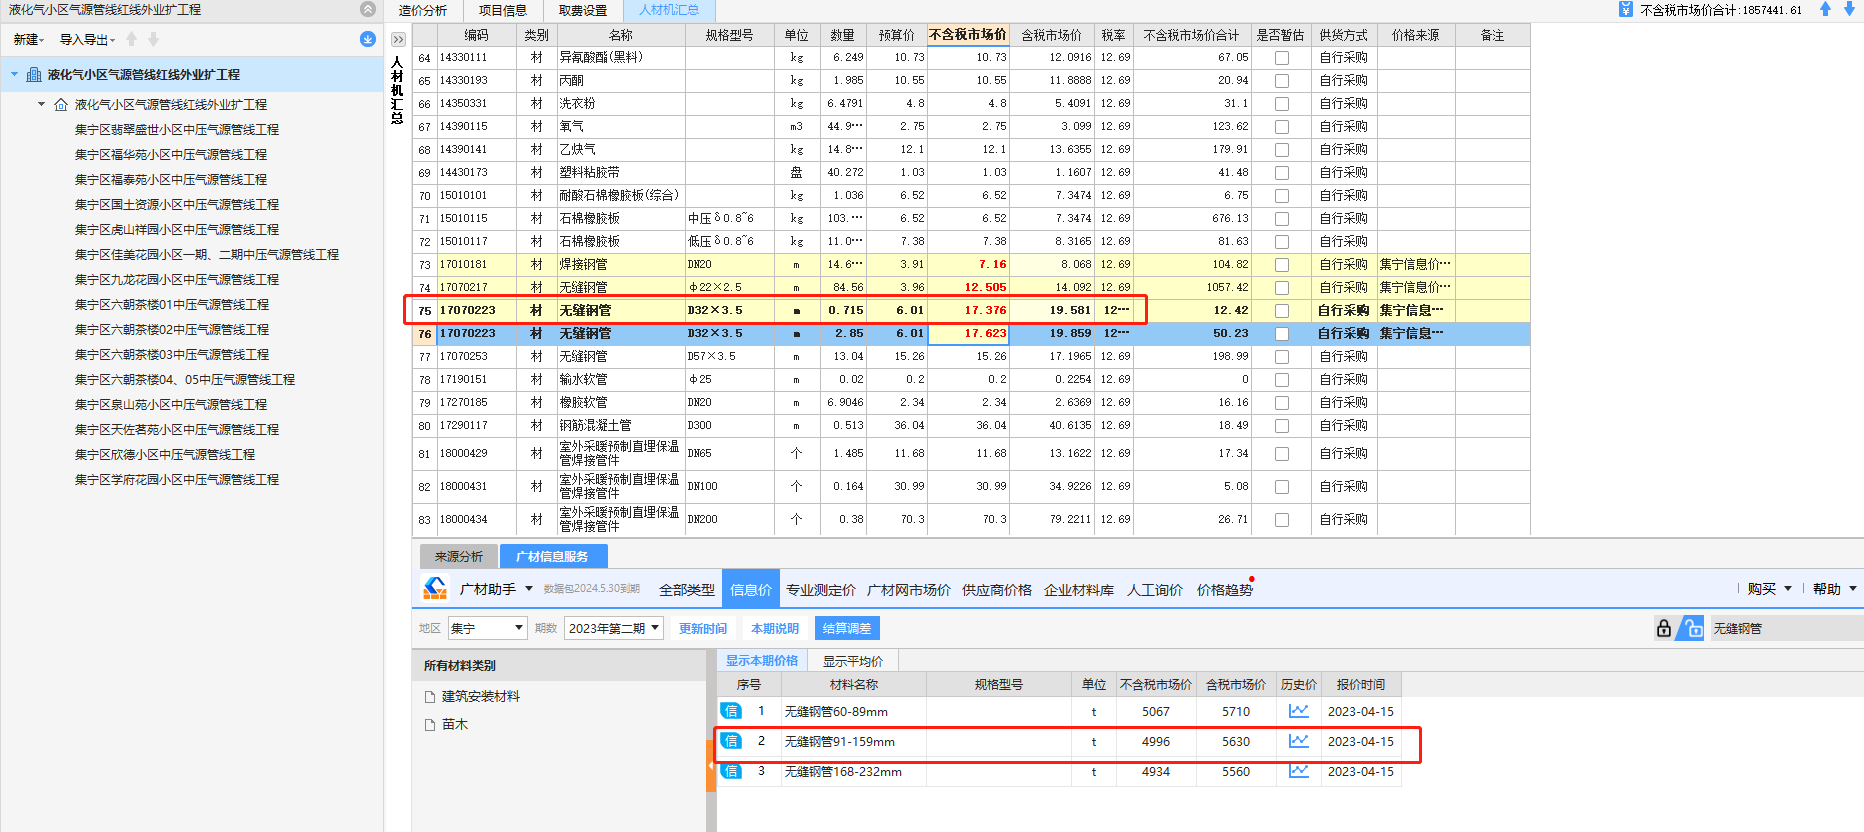Switch to 项目信息 tab
The width and height of the screenshot is (1864, 832).
(x=503, y=11)
